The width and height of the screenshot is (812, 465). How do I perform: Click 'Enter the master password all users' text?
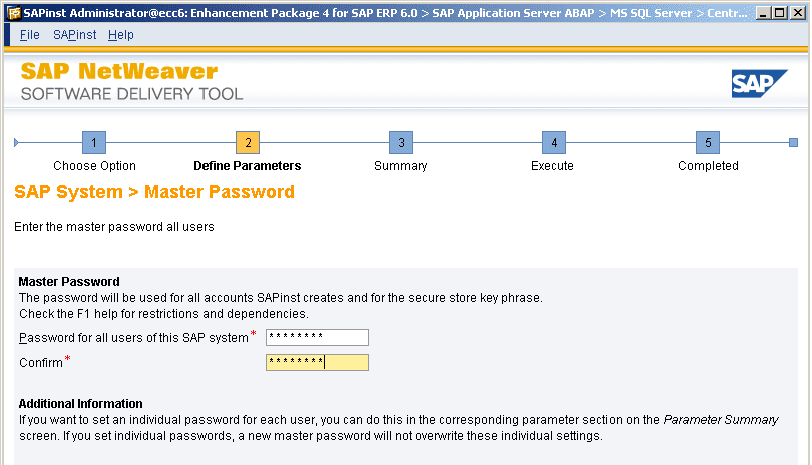114,227
